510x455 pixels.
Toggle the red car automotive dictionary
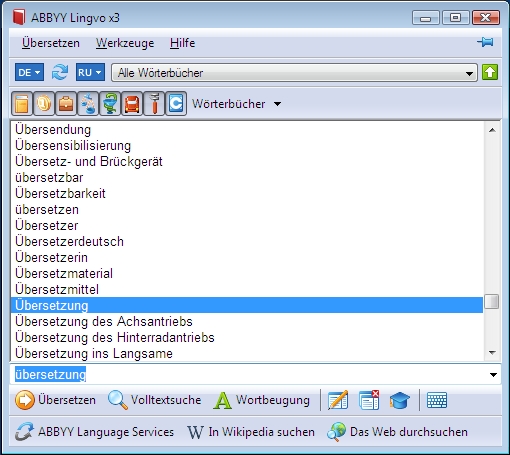(132, 104)
